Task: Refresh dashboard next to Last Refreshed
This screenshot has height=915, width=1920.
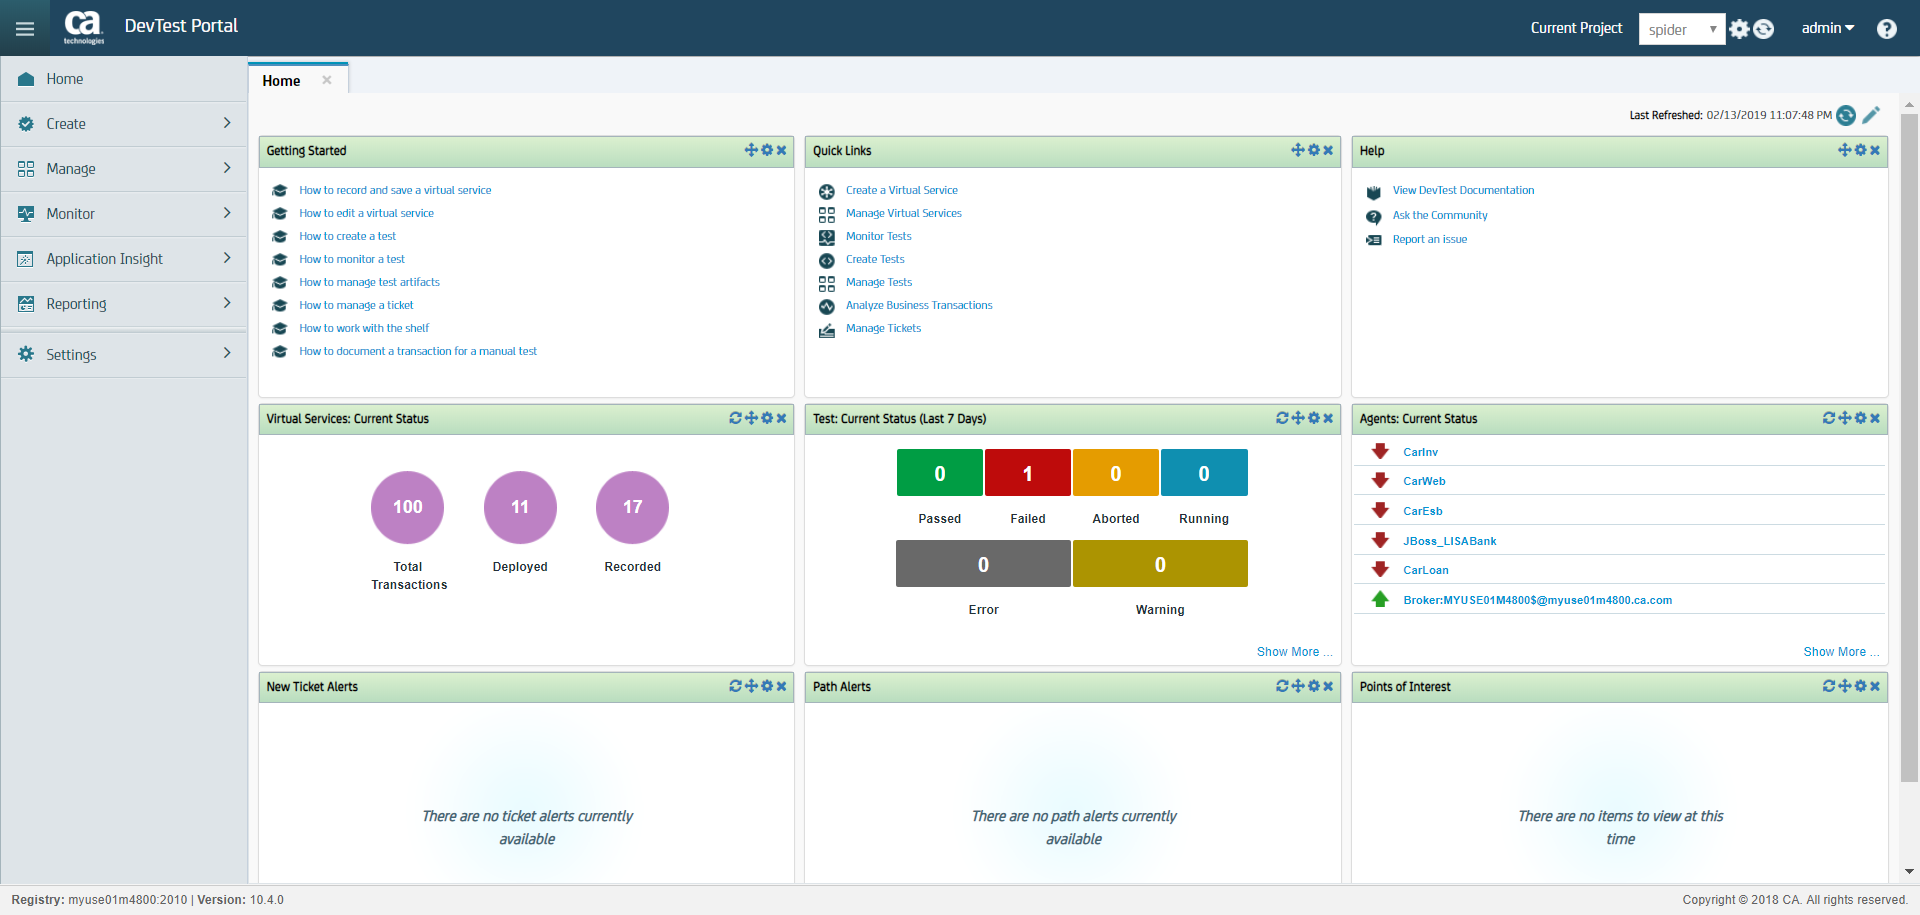Action: coord(1846,115)
